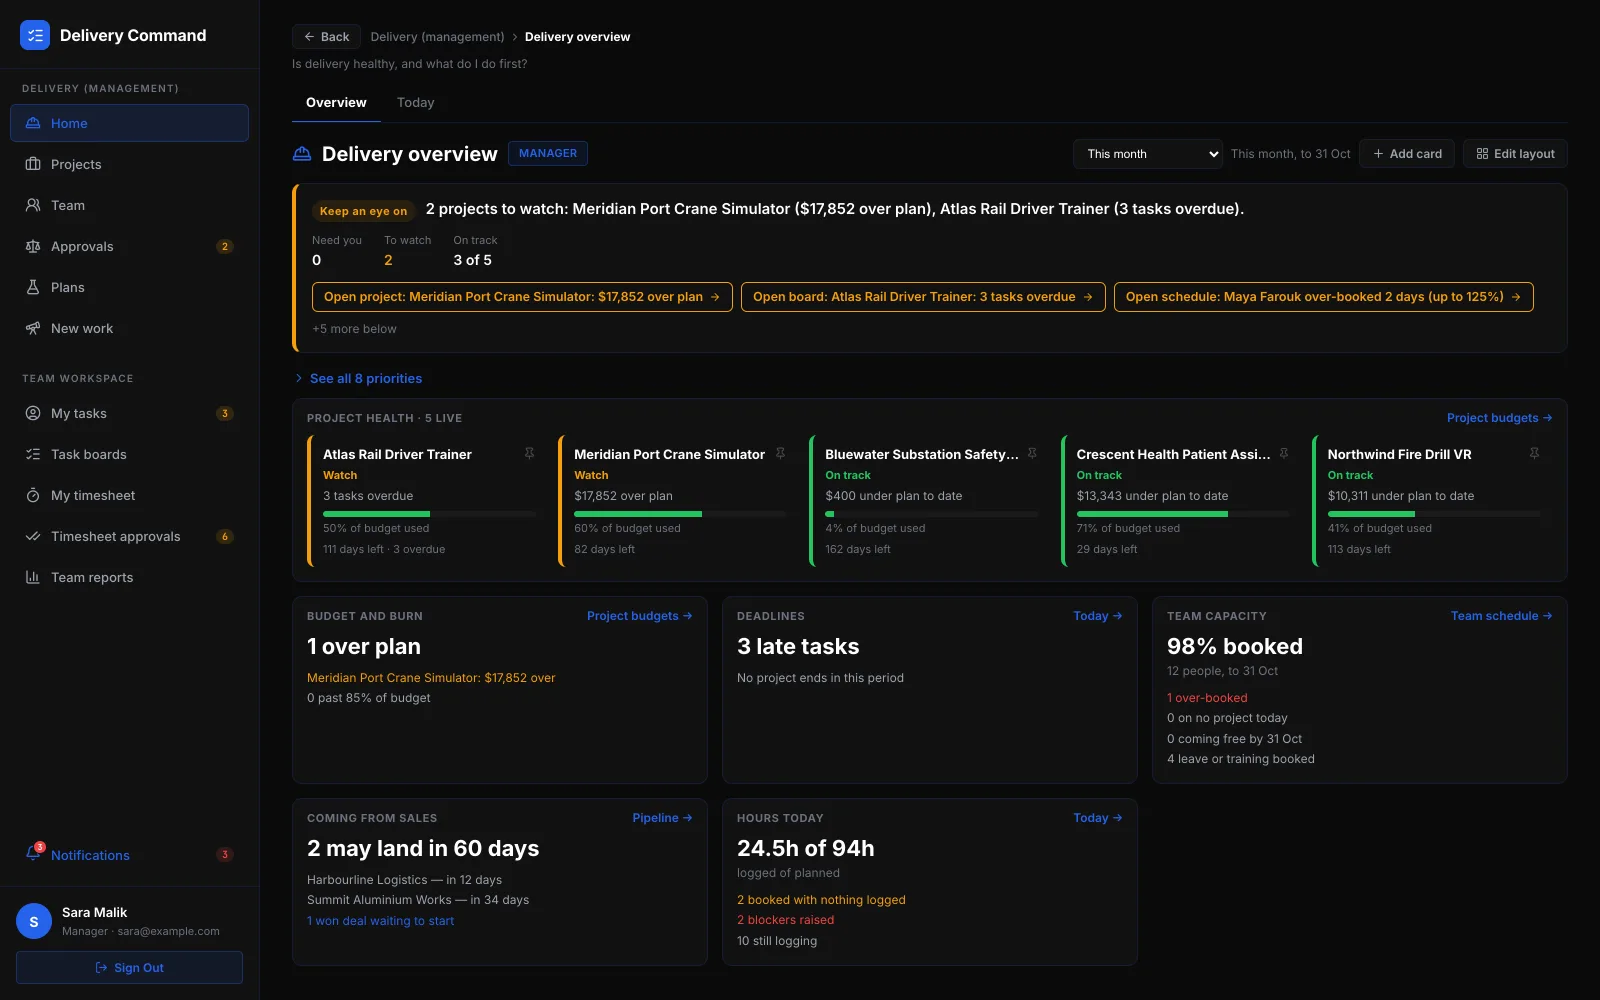Click the Delivery Command logo icon
This screenshot has width=1600, height=1000.
(x=35, y=35)
